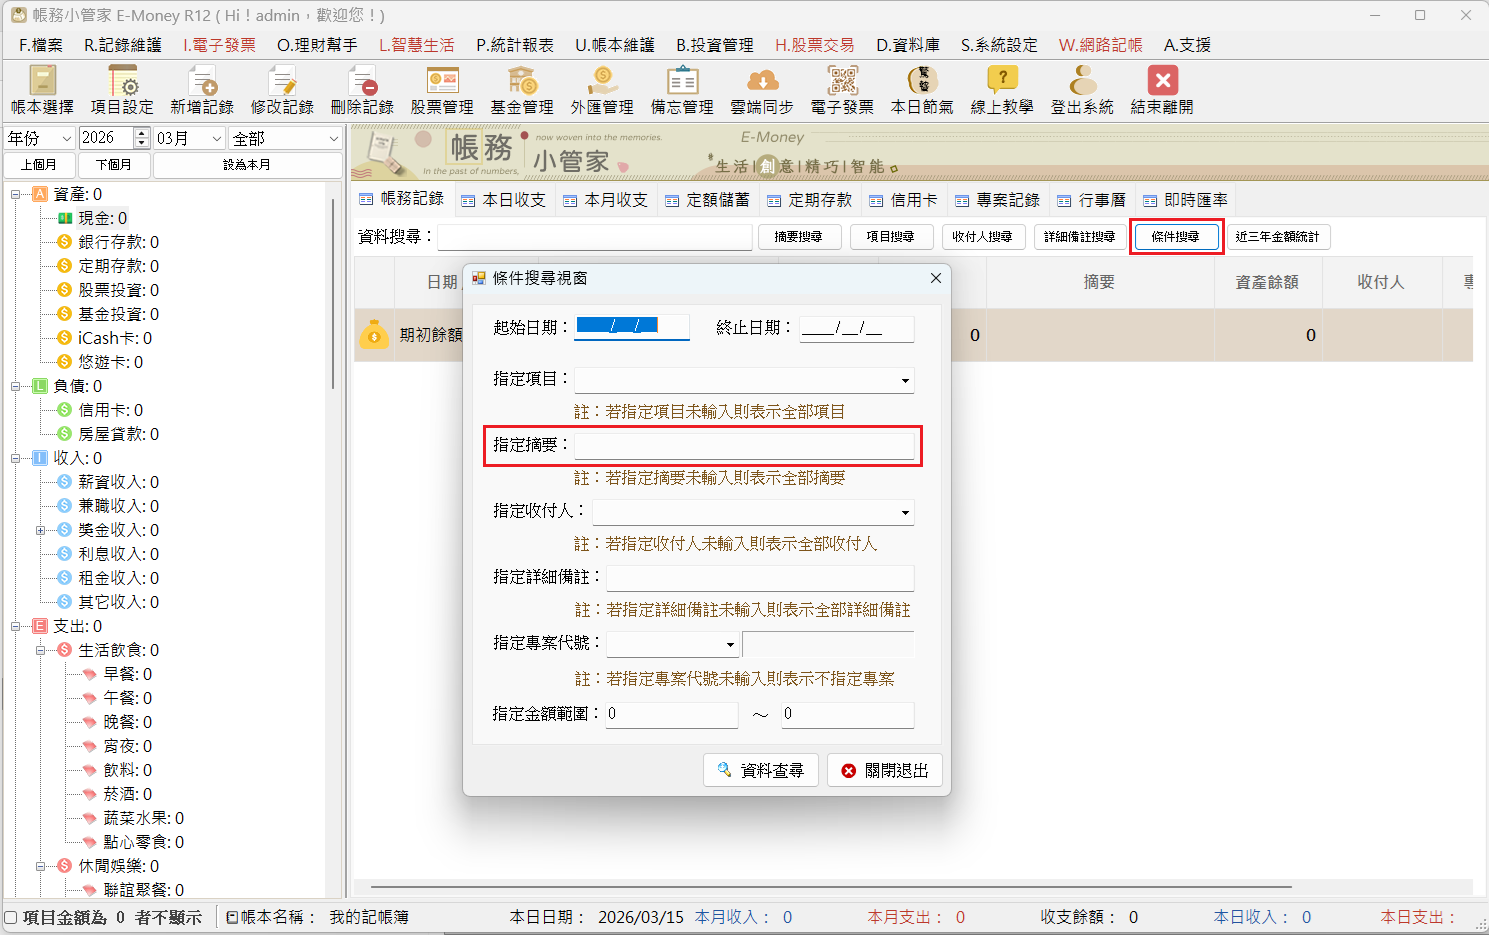Click 登出系統 to log out
Screen dimensions: 1489x935
pyautogui.click(x=1081, y=88)
